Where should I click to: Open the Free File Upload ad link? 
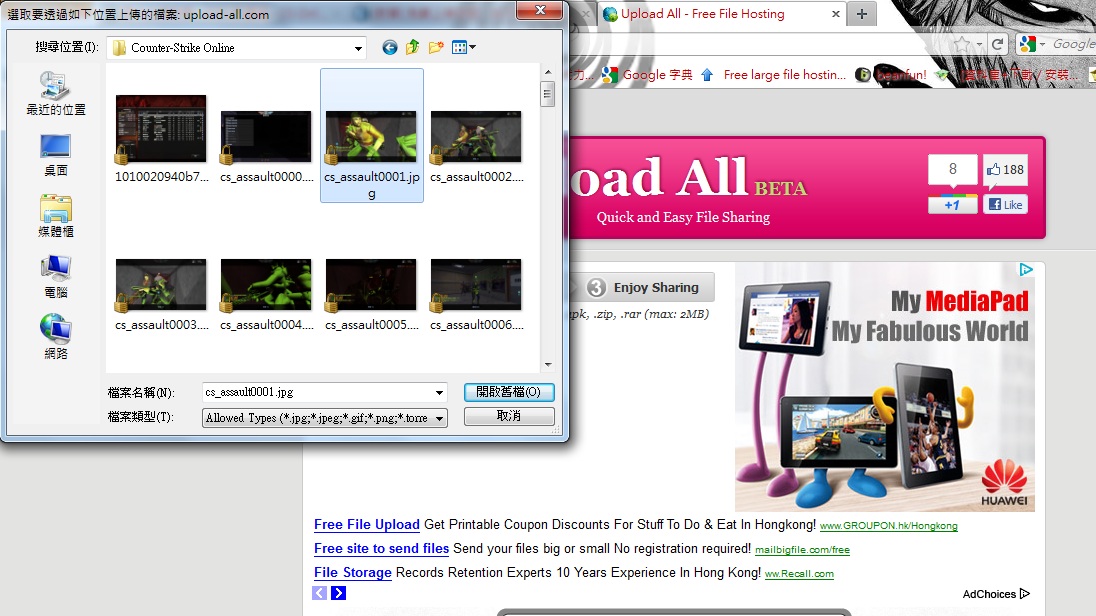[366, 524]
